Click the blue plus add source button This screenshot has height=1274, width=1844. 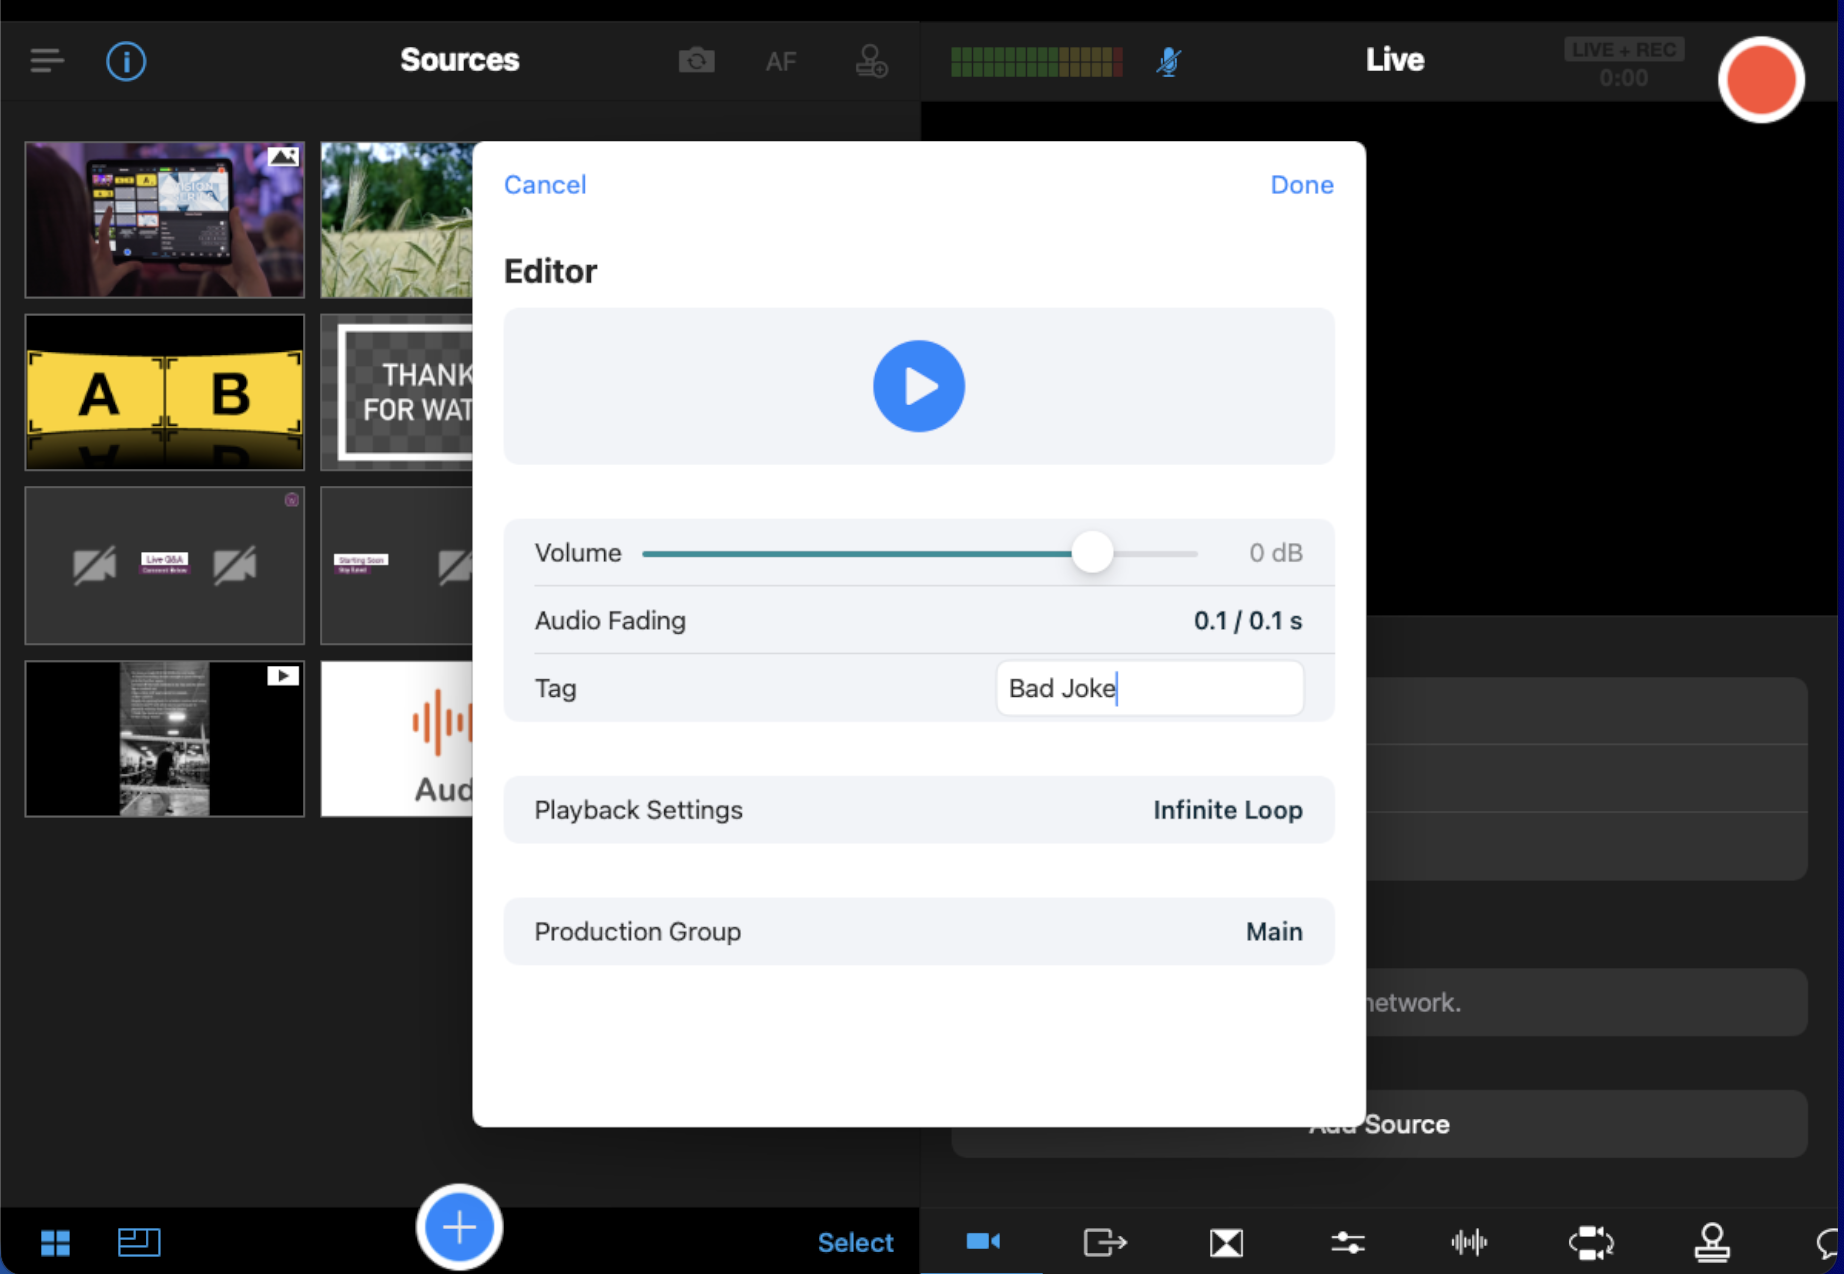coord(459,1227)
